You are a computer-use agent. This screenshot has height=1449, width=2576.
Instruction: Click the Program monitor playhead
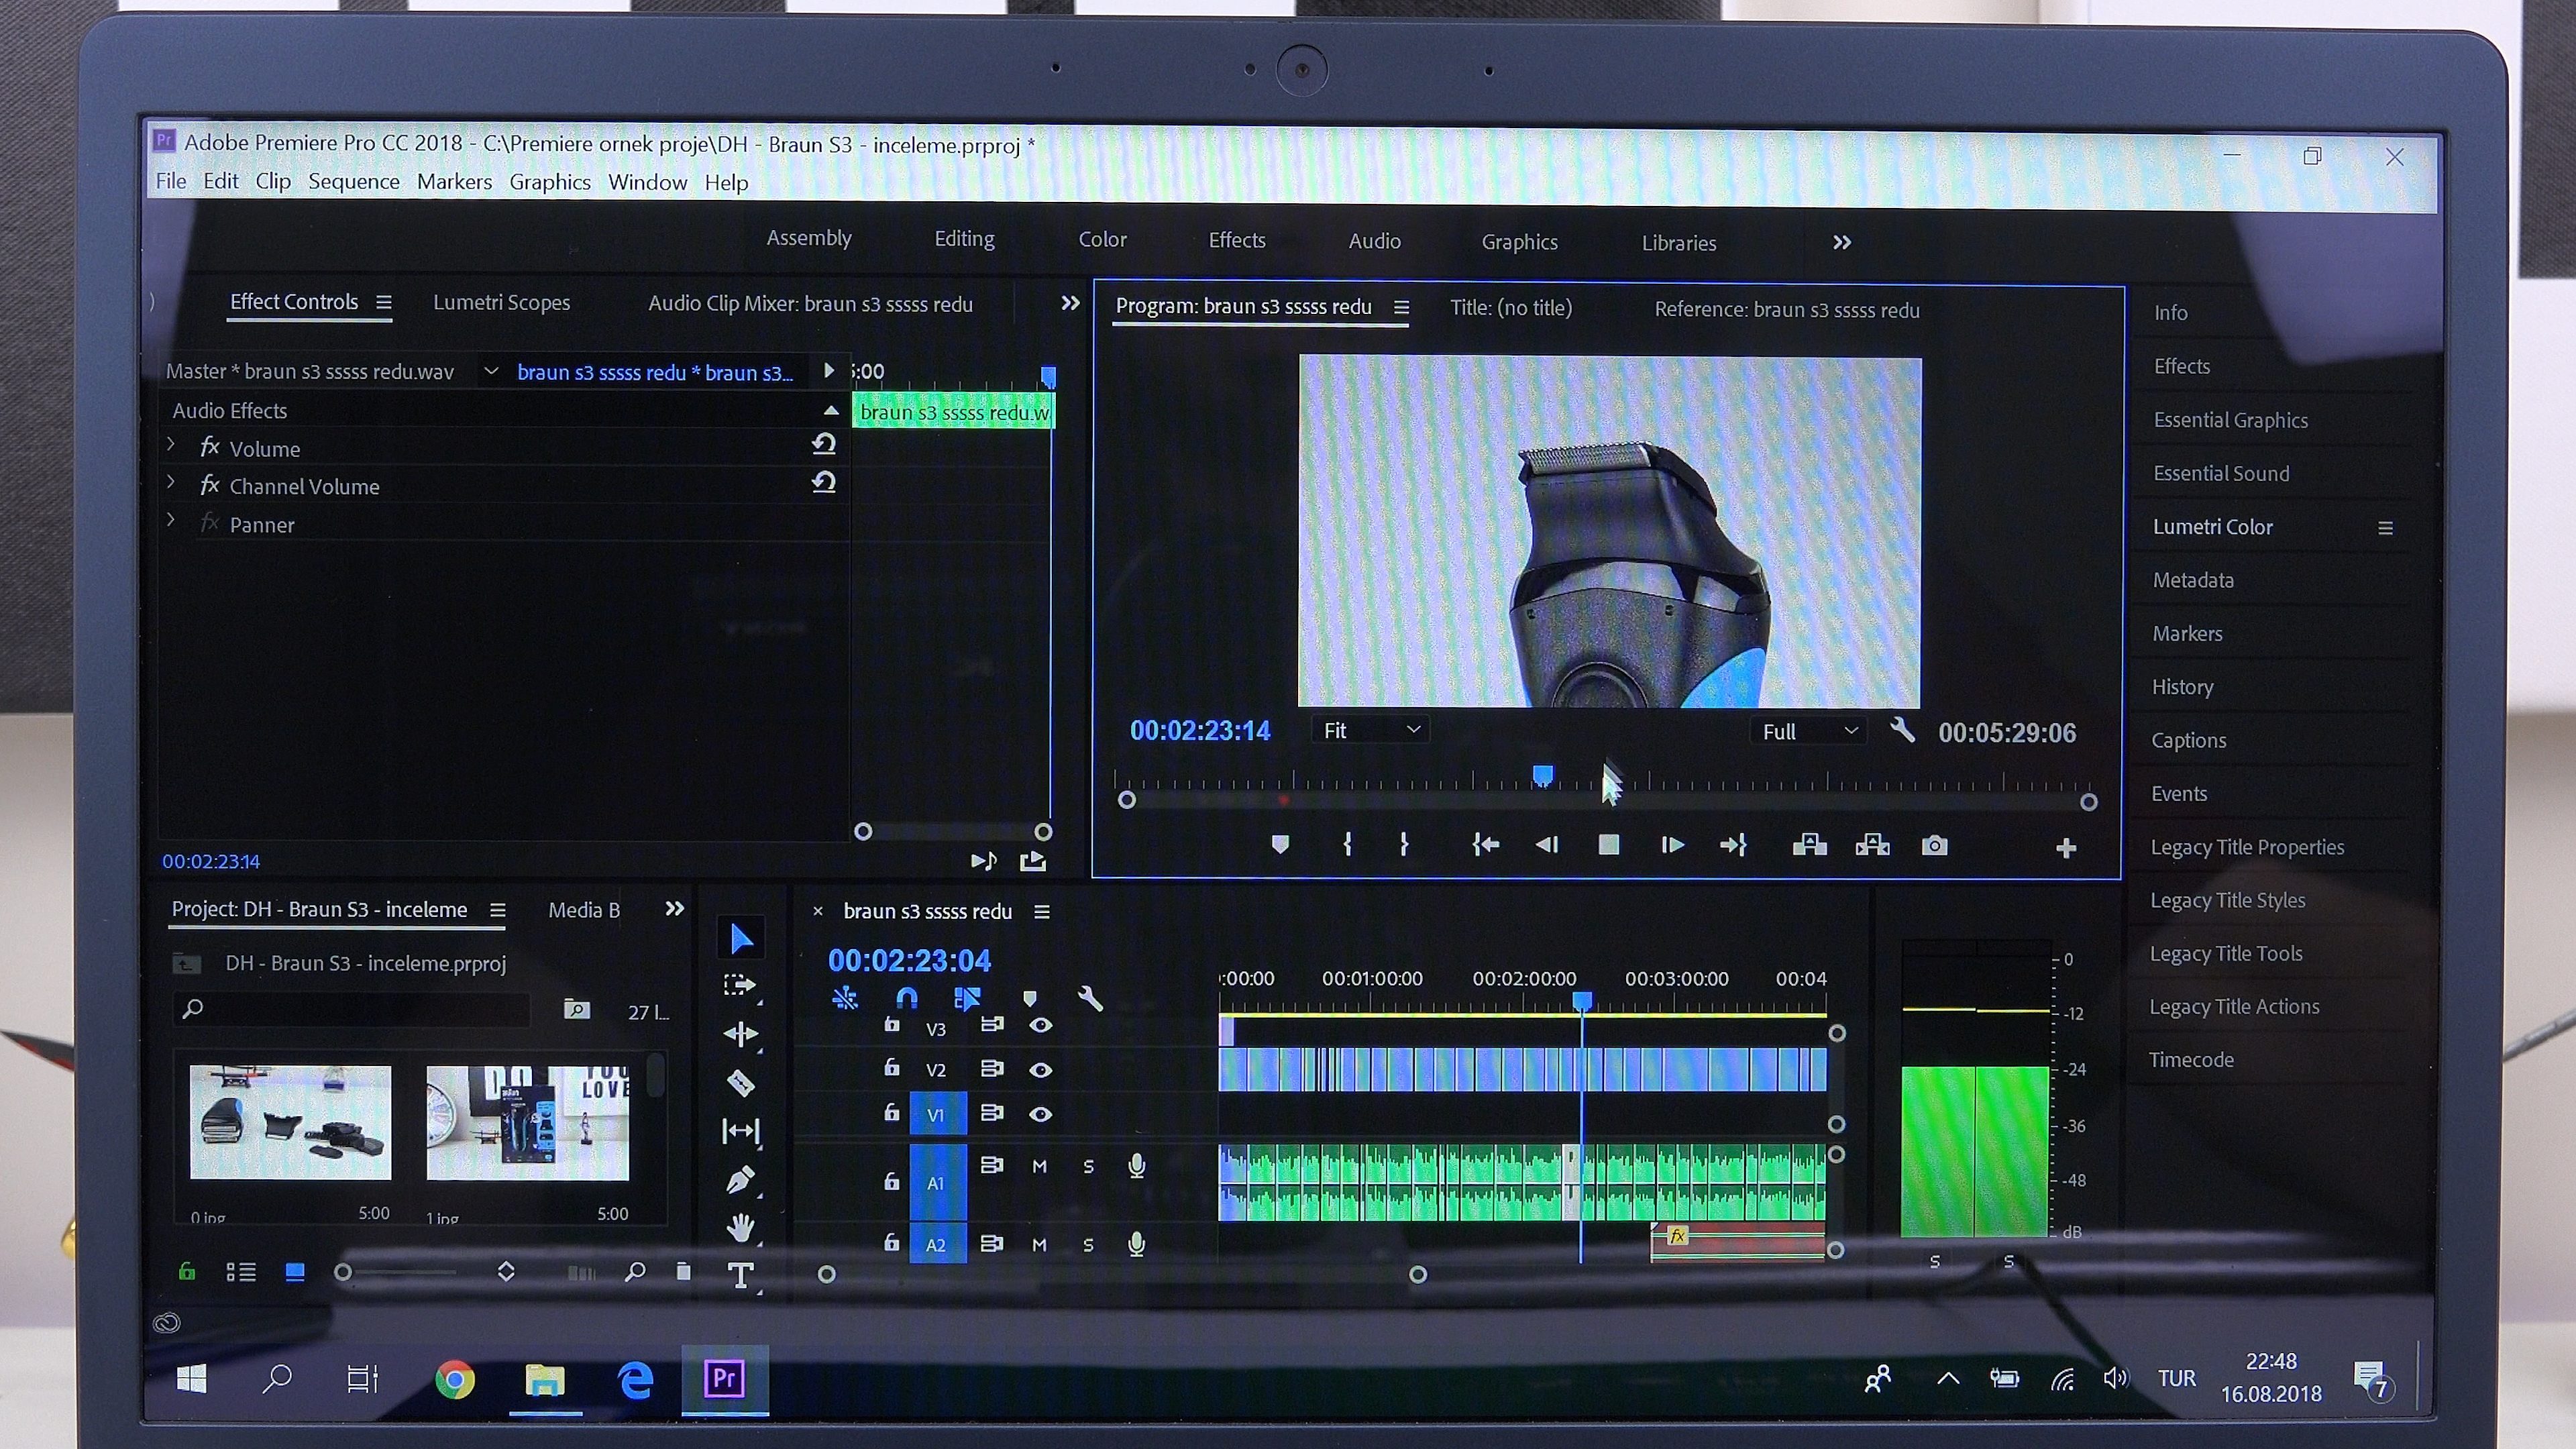[1543, 775]
